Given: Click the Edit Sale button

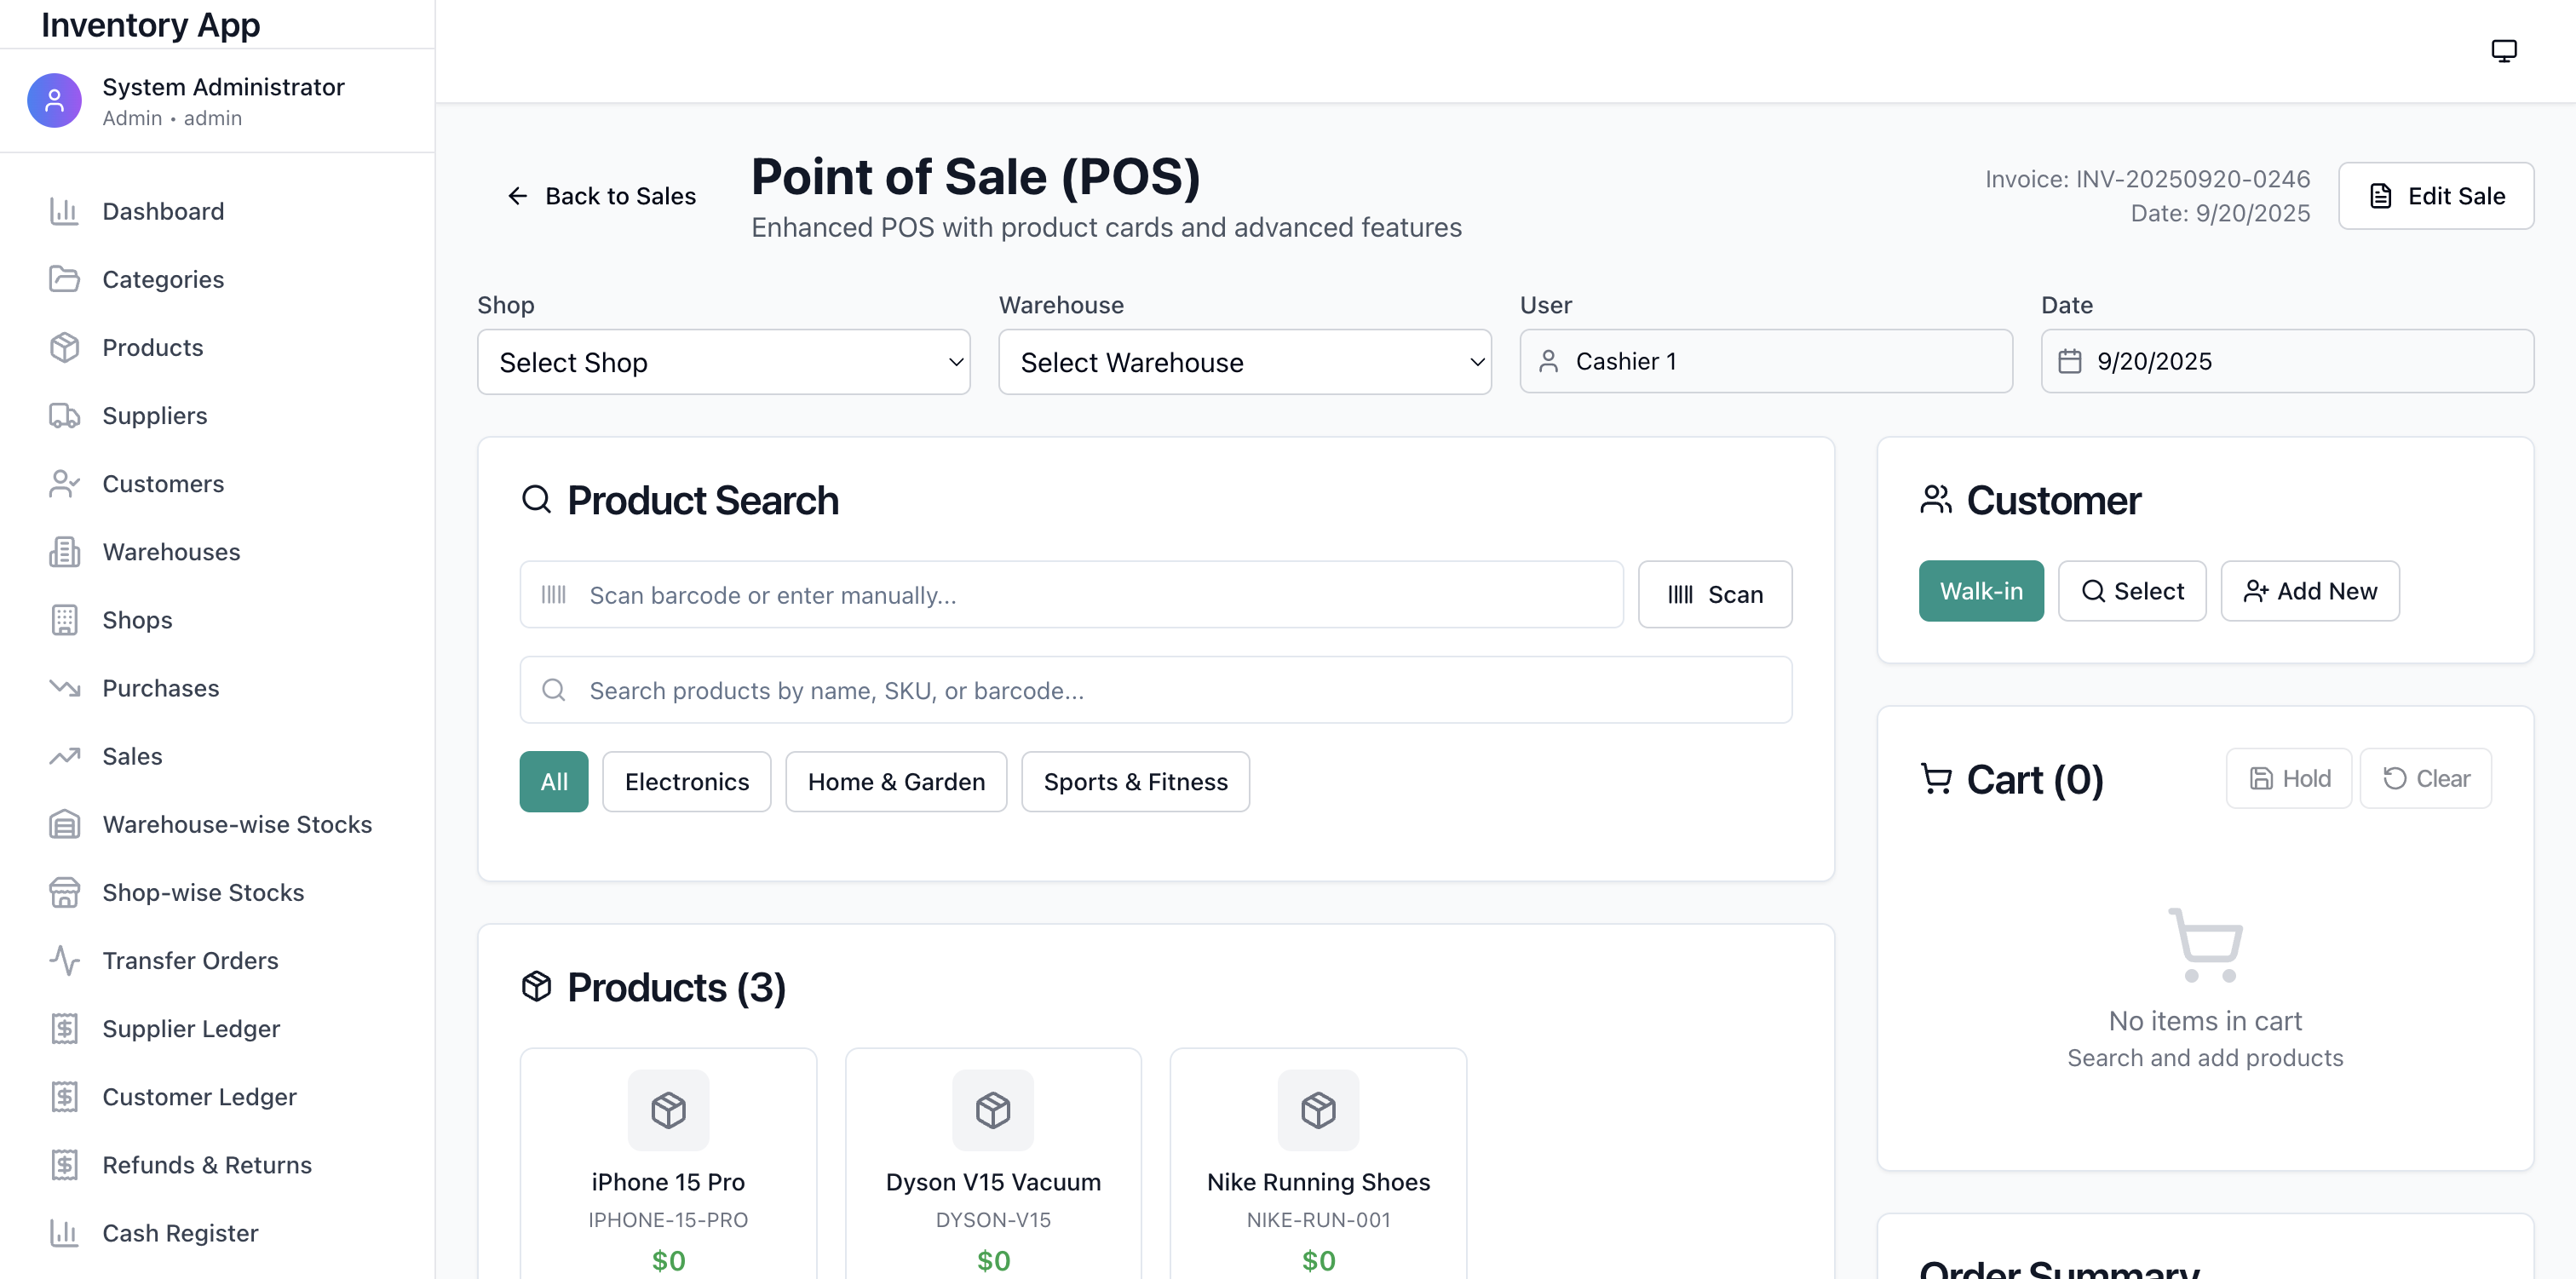Looking at the screenshot, I should 2436,196.
